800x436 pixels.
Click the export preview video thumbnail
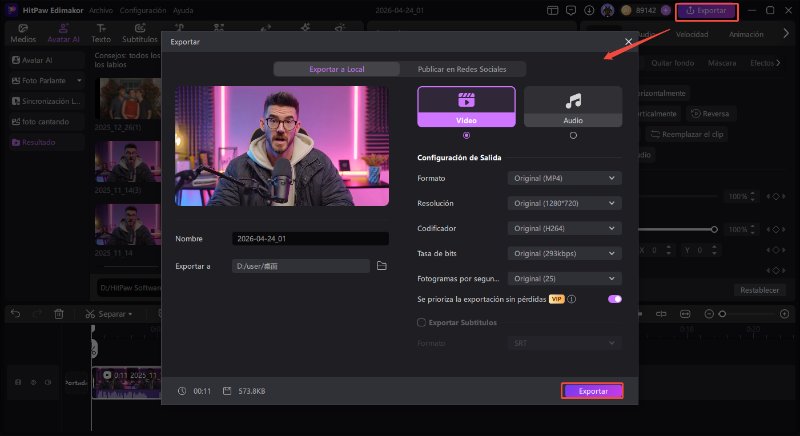(282, 146)
